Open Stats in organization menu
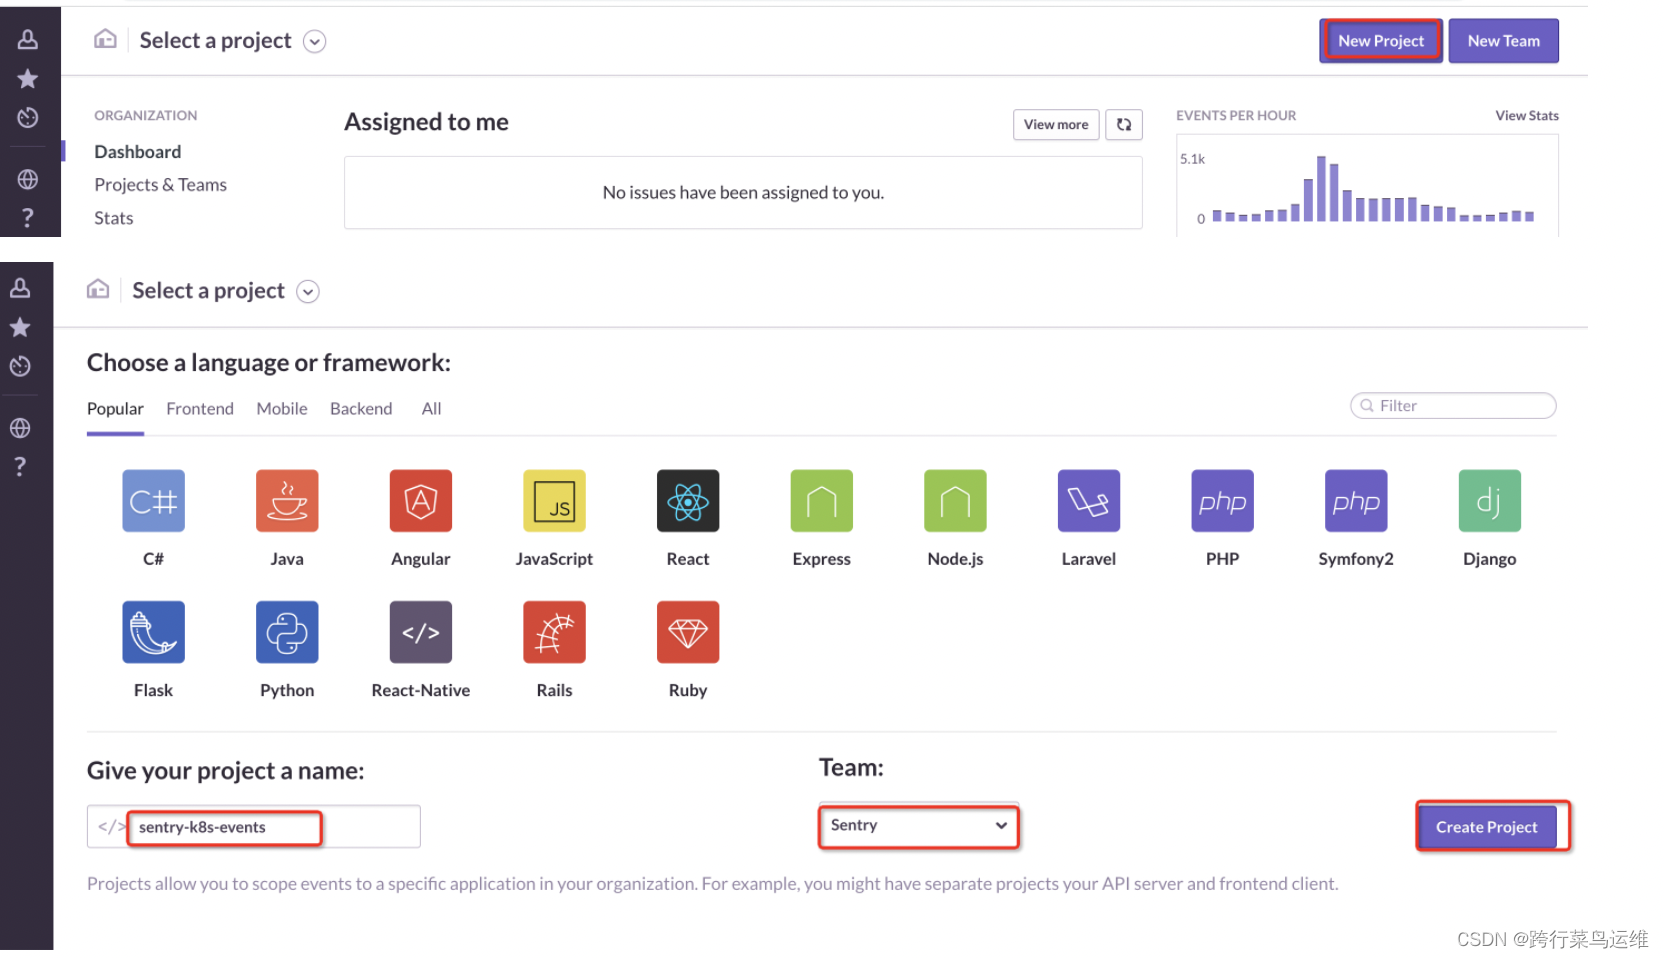This screenshot has width=1664, height=958. point(113,218)
